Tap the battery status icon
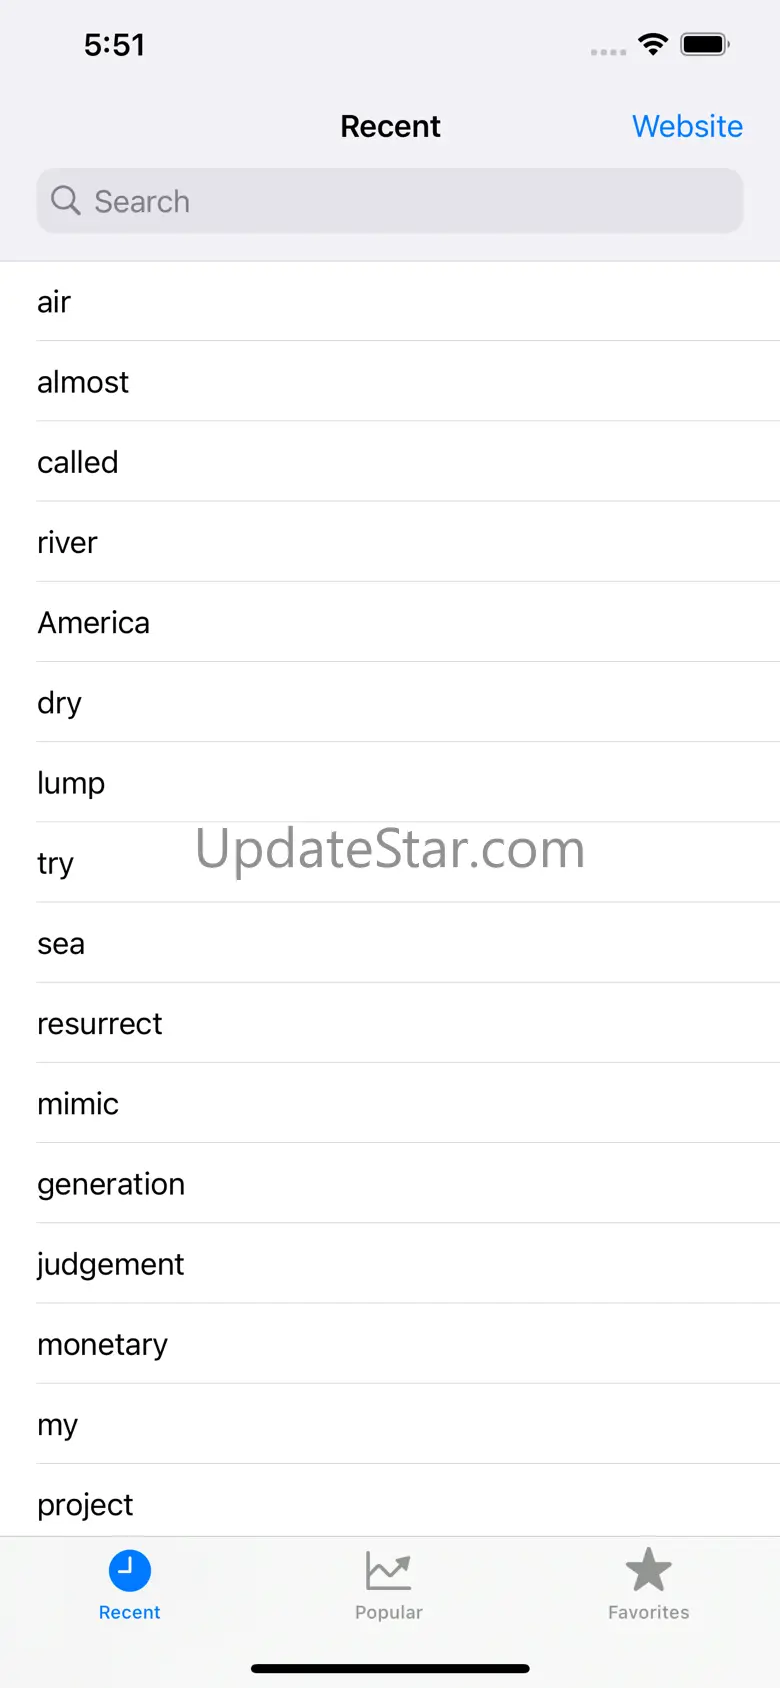 pos(705,44)
